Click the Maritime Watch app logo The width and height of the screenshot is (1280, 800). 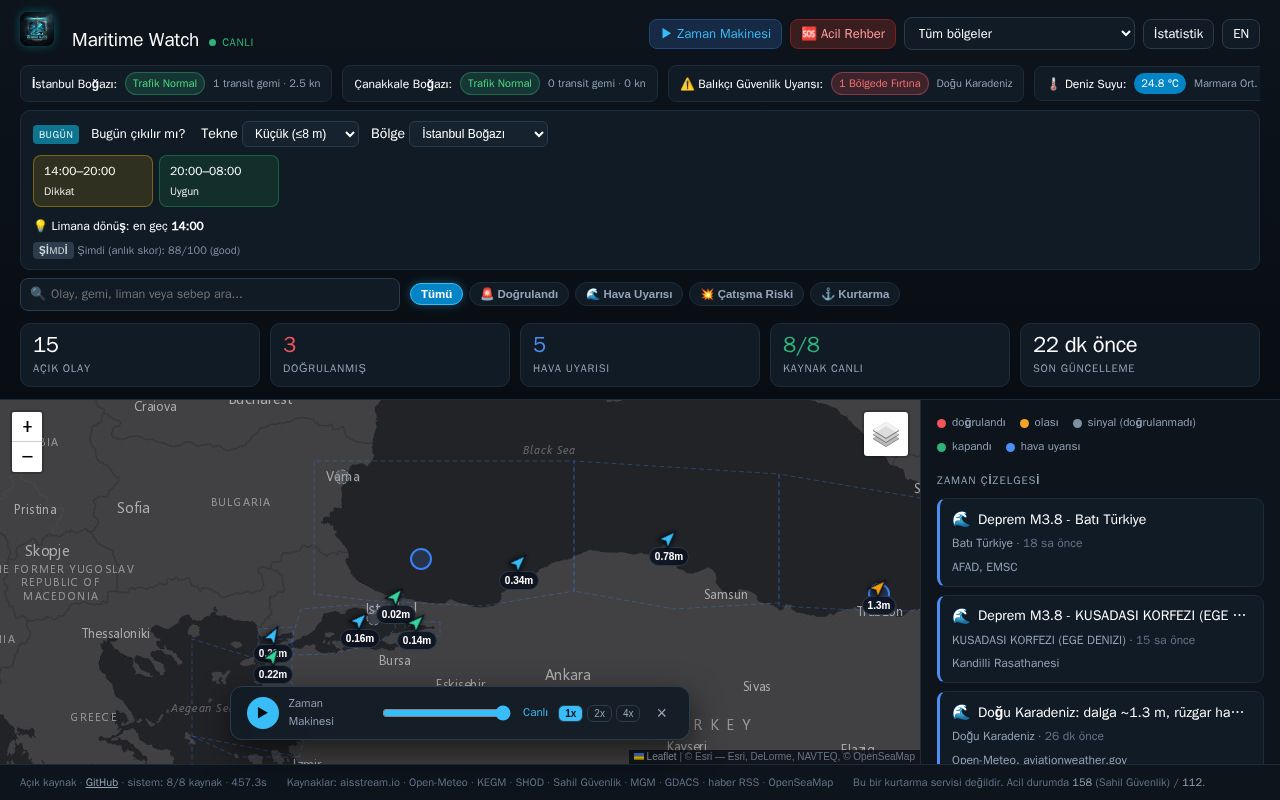pyautogui.click(x=37, y=30)
